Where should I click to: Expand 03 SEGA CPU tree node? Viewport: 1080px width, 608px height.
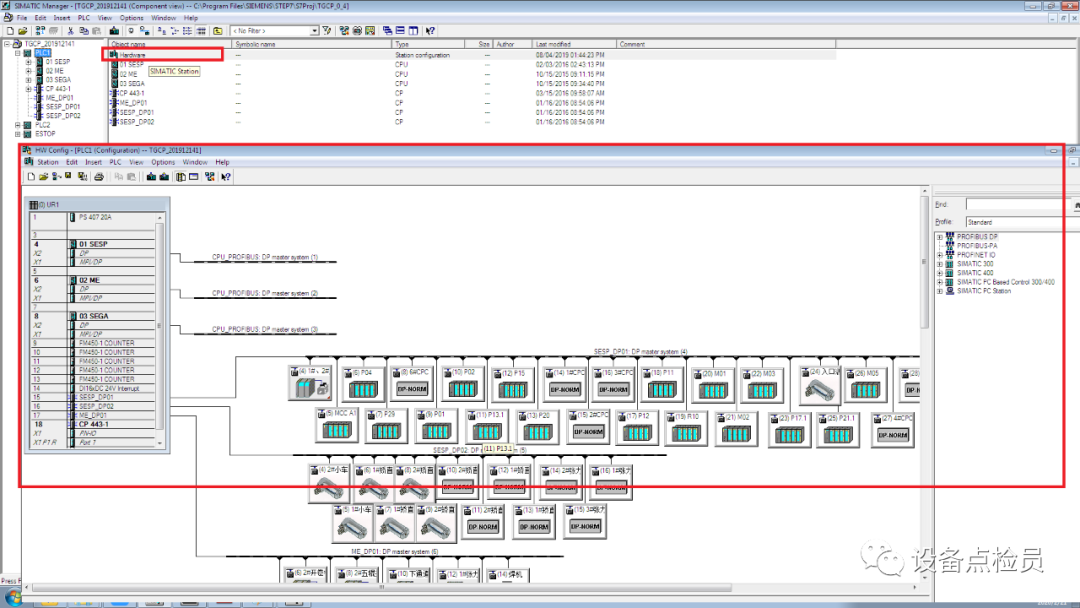pyautogui.click(x=28, y=80)
